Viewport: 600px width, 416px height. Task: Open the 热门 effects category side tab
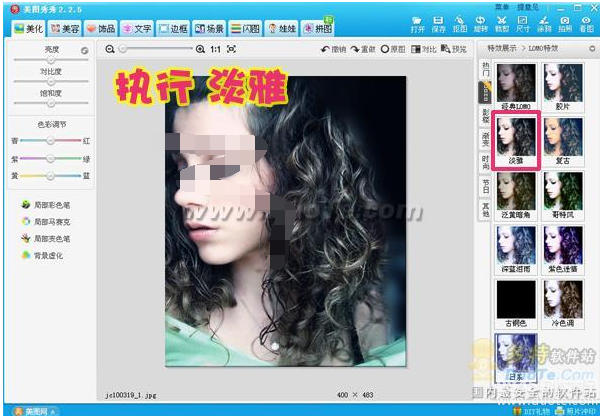(x=486, y=70)
